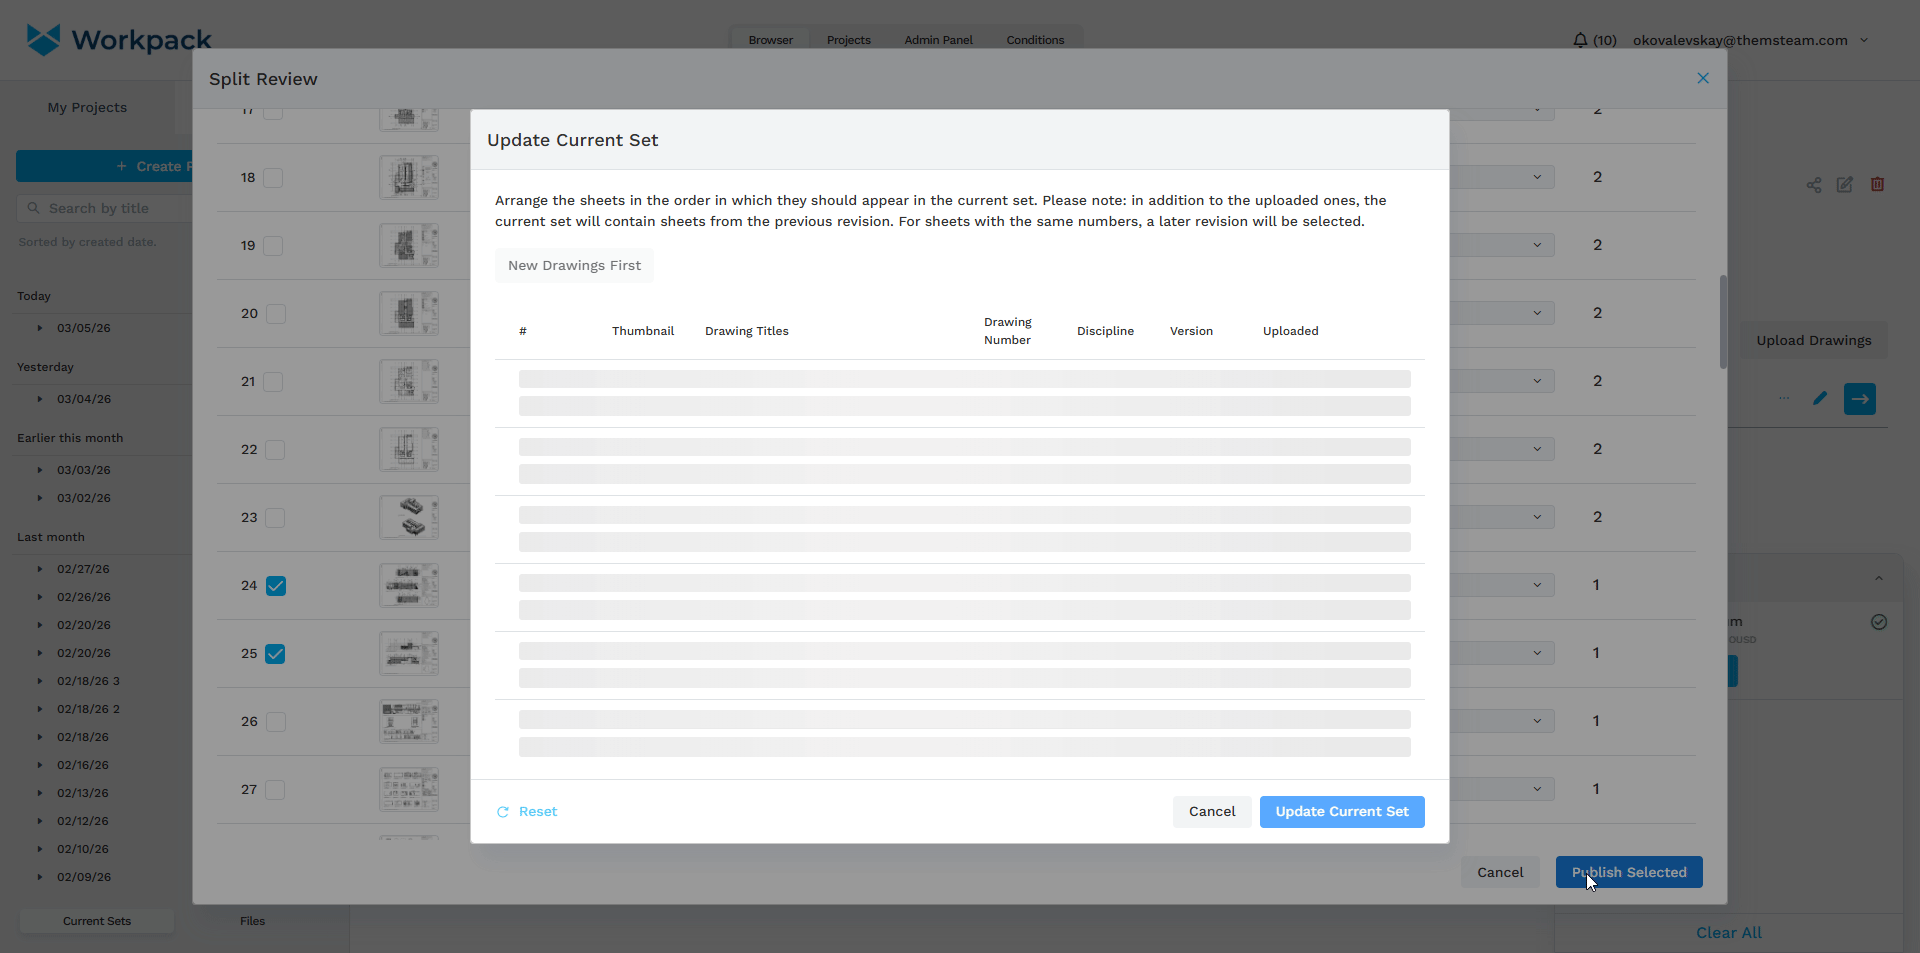Click the edit note icon beside share
1920x953 pixels.
[x=1845, y=185]
